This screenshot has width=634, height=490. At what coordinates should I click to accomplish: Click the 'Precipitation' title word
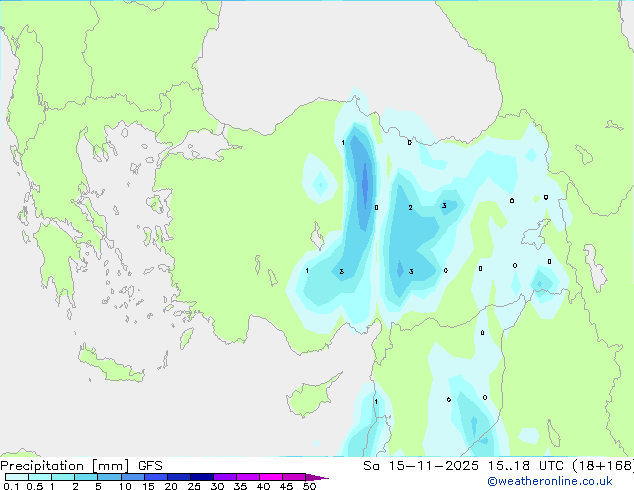42,466
